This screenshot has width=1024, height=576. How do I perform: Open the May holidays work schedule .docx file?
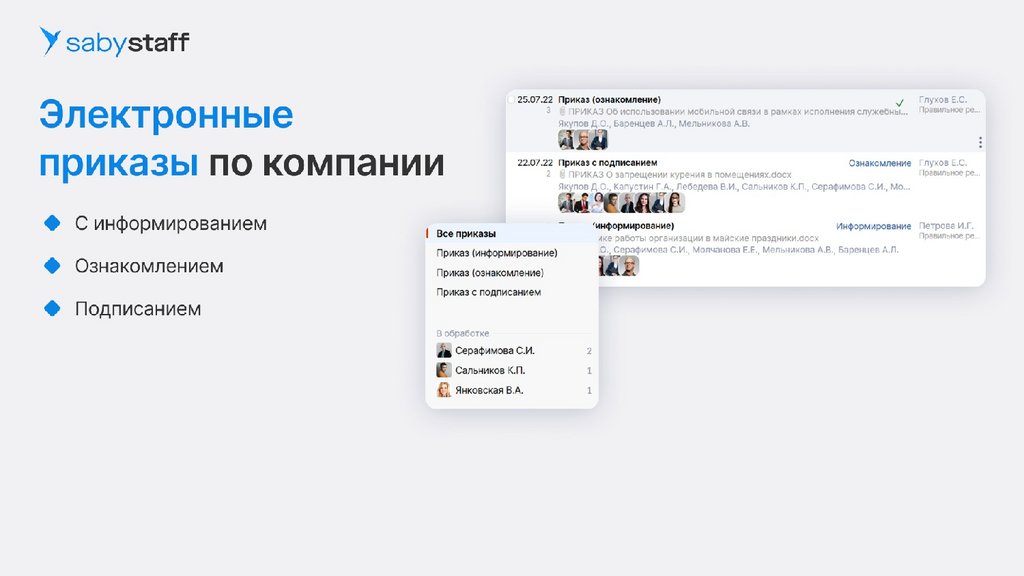pyautogui.click(x=709, y=238)
